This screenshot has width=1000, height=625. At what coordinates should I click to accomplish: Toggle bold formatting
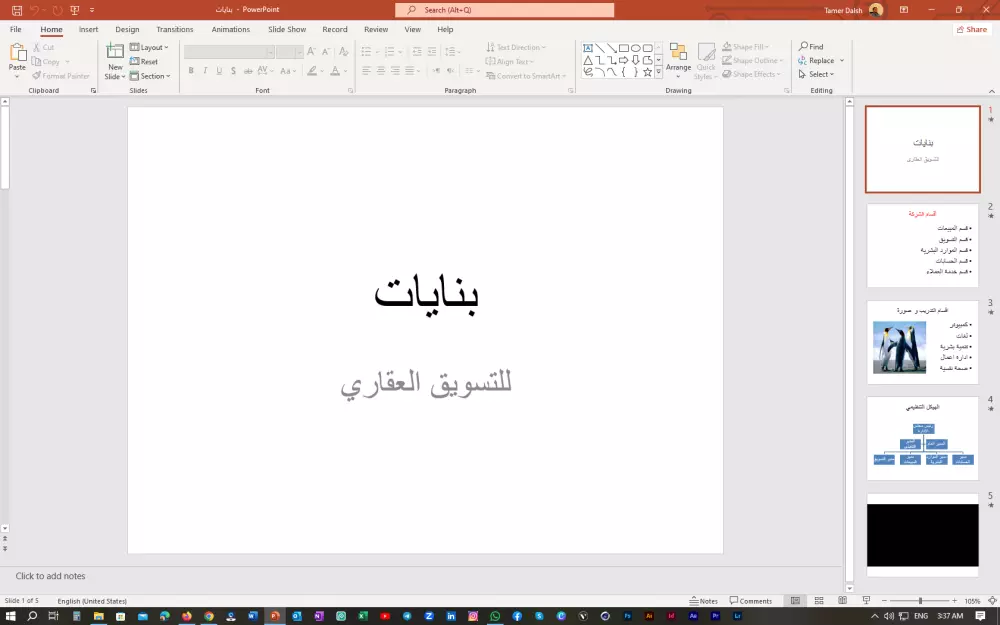tap(191, 71)
